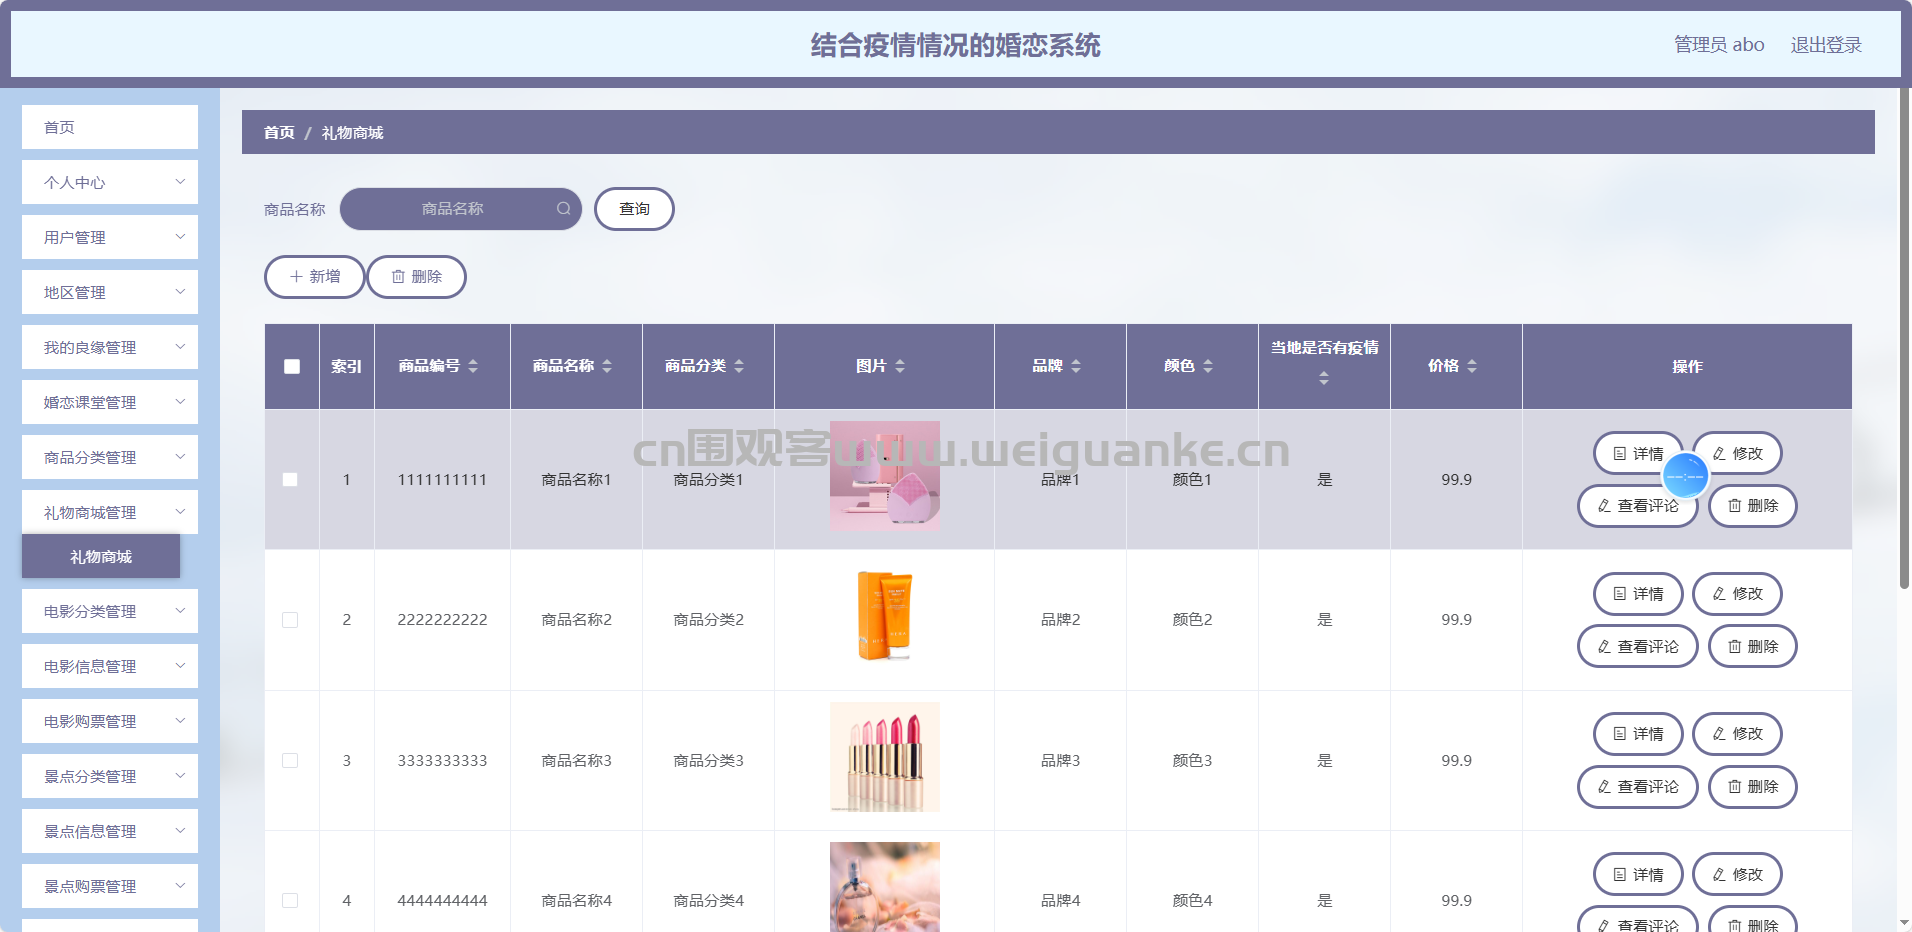Screen dimensions: 1912x932
Task: Click sort icon next to 颜色 header
Action: click(x=1208, y=366)
